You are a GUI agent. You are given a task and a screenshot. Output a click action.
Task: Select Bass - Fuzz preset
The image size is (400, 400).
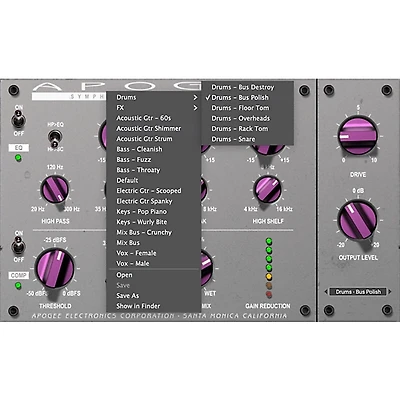[x=154, y=159]
